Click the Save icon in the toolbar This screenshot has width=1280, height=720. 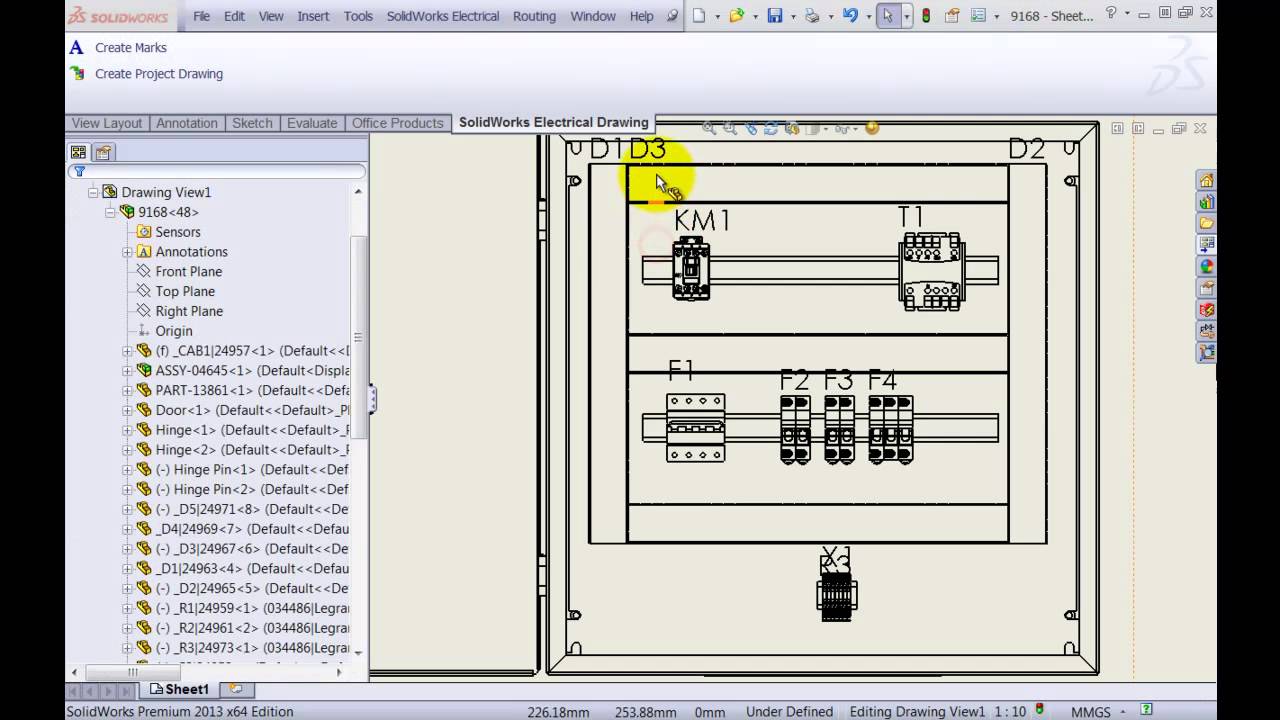pyautogui.click(x=774, y=16)
